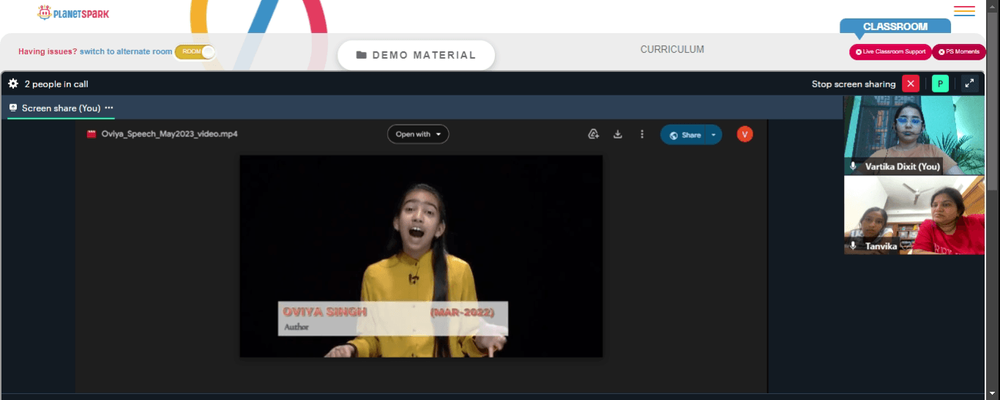
Task: Enter fullscreen with the expand arrows icon
Action: tap(969, 84)
